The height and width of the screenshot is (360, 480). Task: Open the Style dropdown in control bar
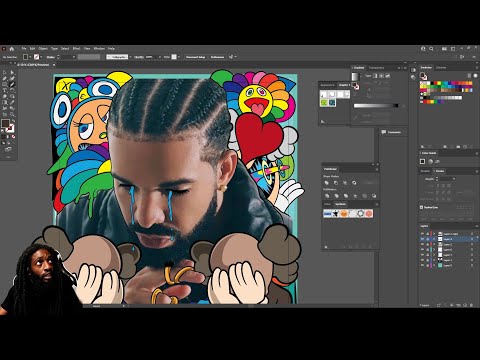[x=179, y=57]
